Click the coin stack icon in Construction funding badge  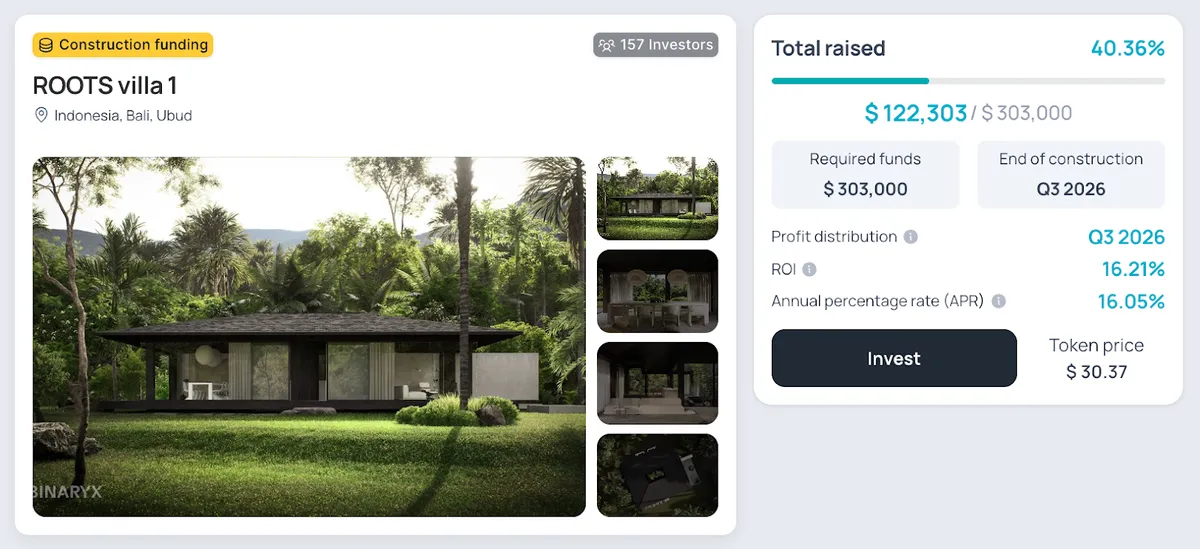(46, 45)
